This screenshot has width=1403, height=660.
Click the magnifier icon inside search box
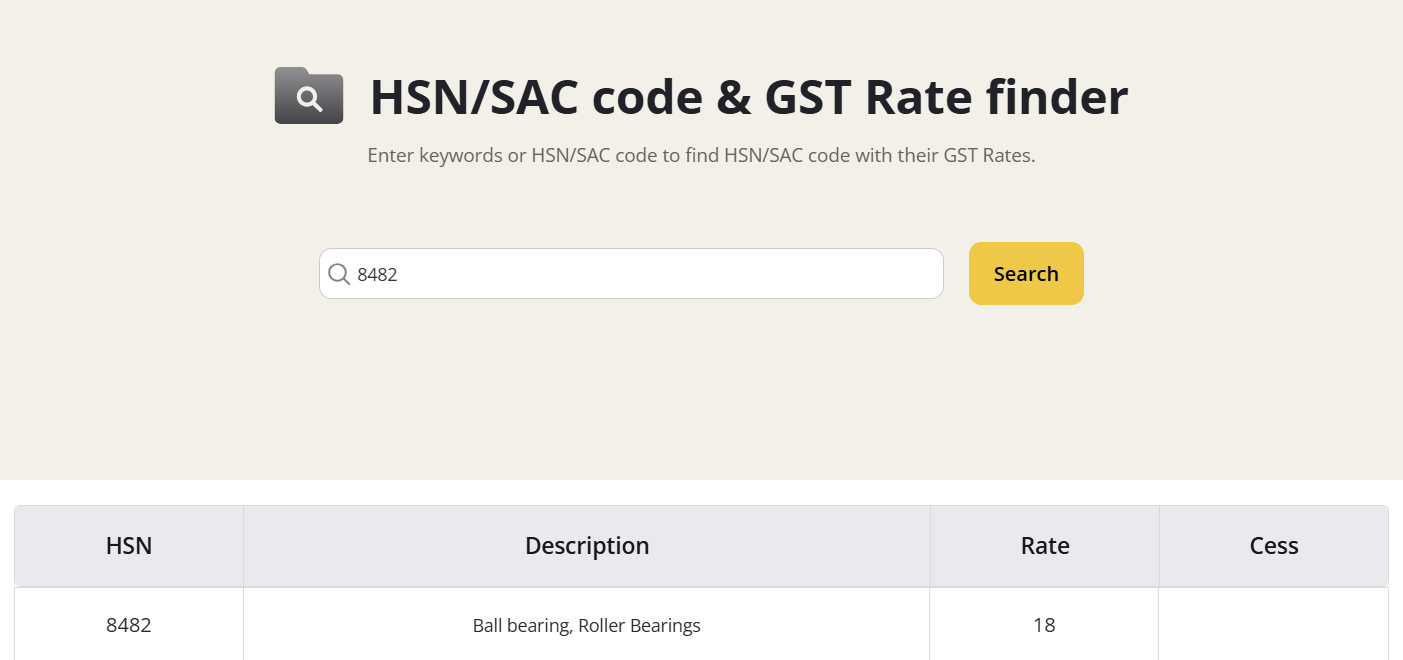[x=339, y=274]
